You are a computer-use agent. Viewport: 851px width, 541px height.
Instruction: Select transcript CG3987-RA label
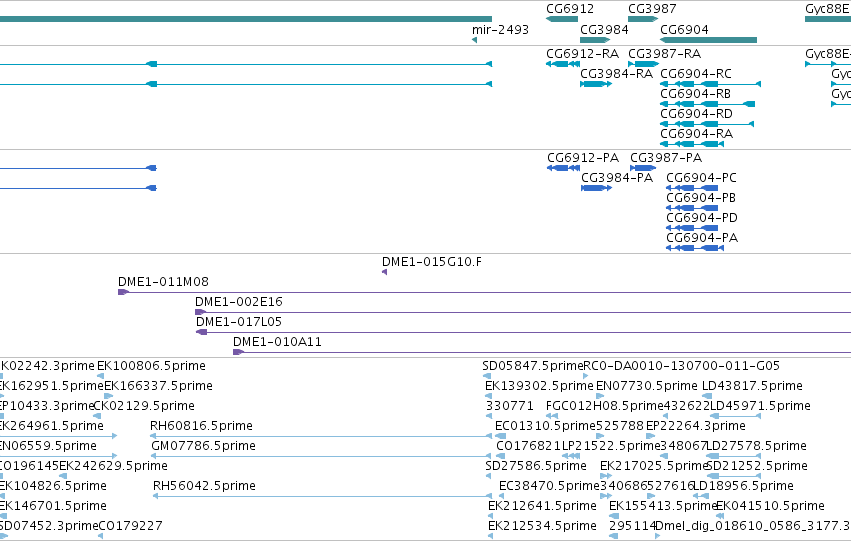(x=664, y=54)
